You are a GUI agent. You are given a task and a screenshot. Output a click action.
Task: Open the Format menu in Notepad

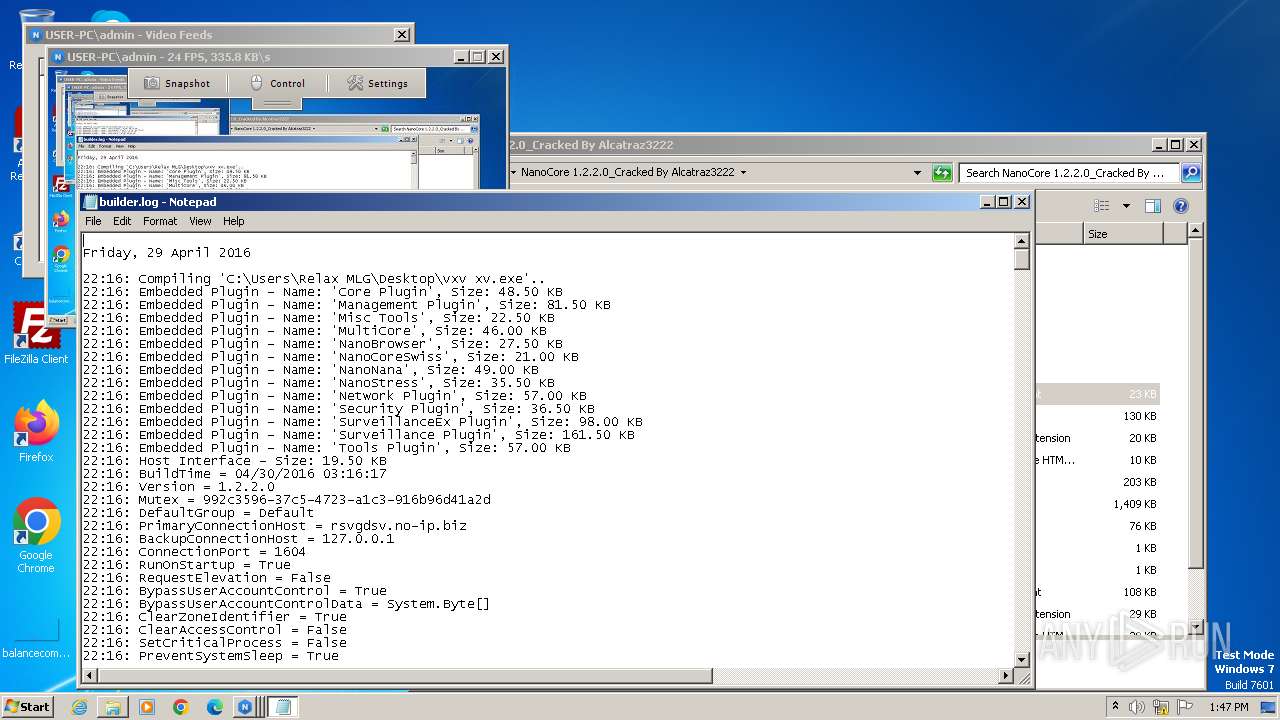(160, 221)
